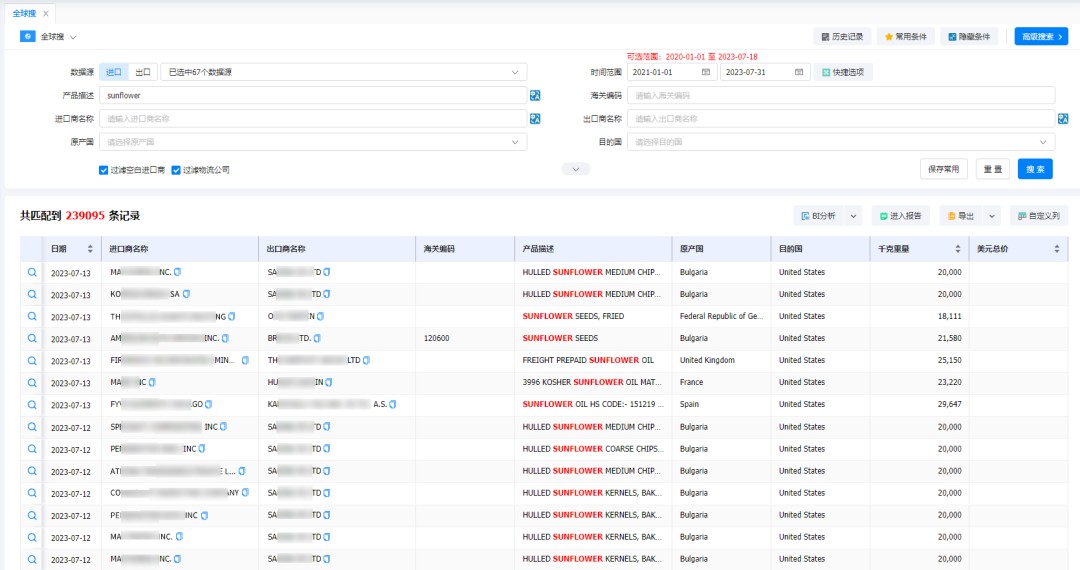Click translate icon beside 产品描述 field
This screenshot has height=570, width=1080.
coord(535,96)
